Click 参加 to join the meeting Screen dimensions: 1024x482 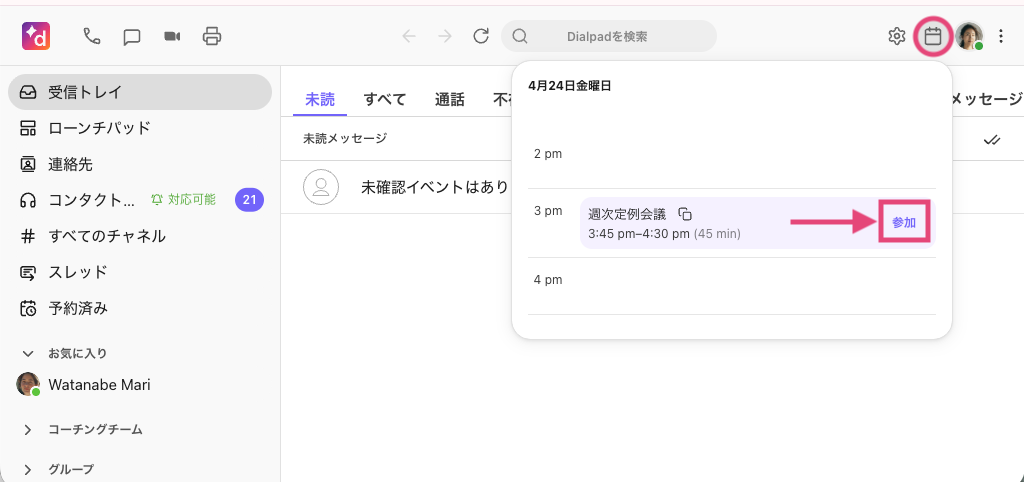(x=904, y=223)
